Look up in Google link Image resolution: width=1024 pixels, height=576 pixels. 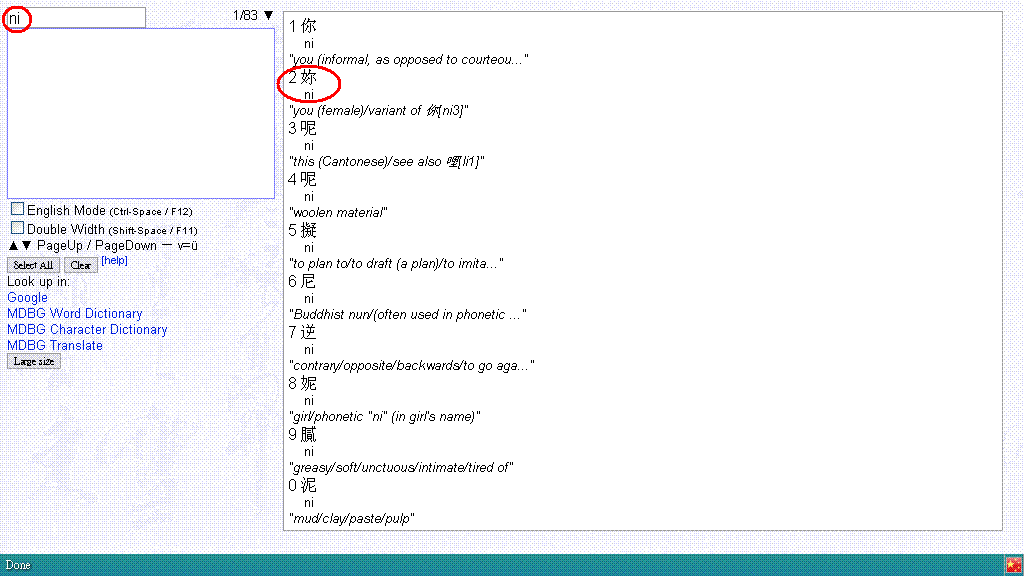point(27,297)
